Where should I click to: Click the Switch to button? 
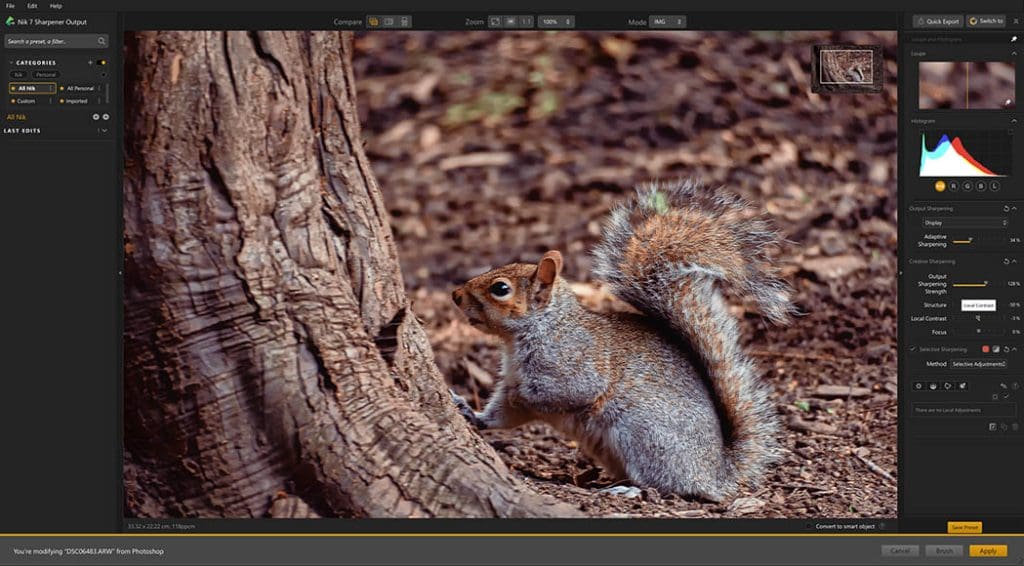[x=986, y=21]
